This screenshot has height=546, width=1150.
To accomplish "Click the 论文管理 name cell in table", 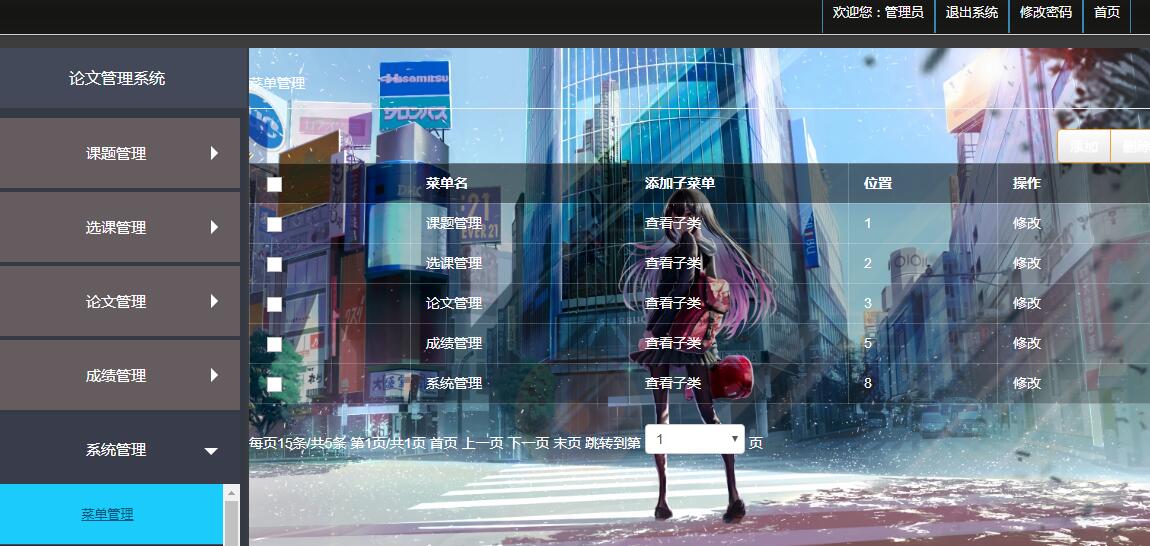I will 454,303.
